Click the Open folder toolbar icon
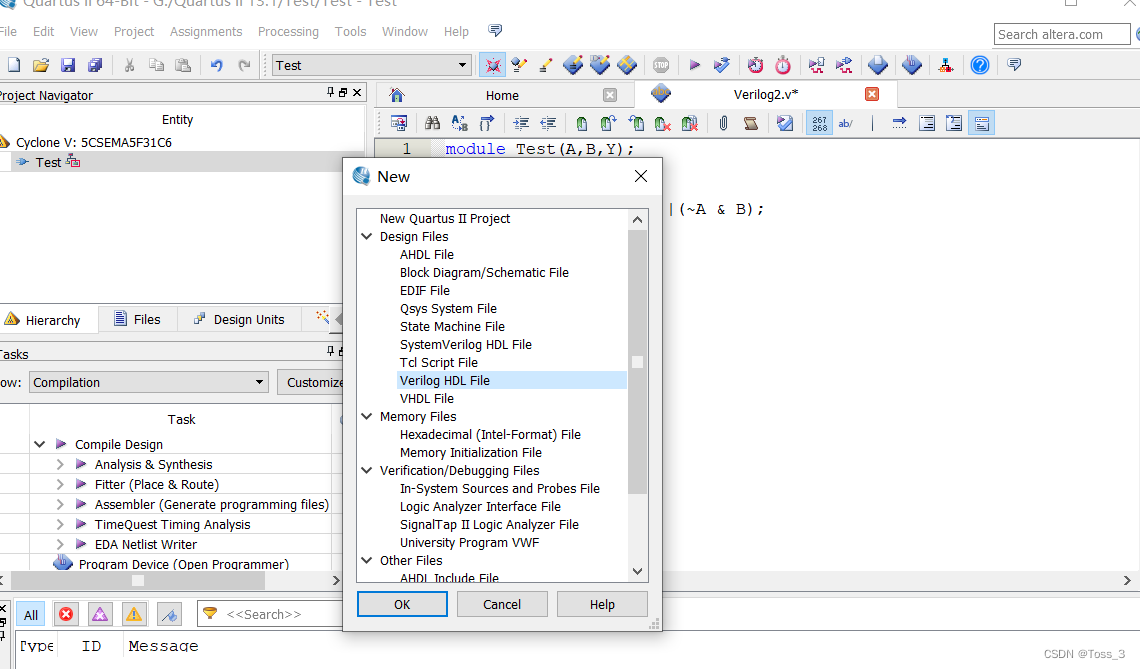The height and width of the screenshot is (669, 1140). [x=41, y=65]
